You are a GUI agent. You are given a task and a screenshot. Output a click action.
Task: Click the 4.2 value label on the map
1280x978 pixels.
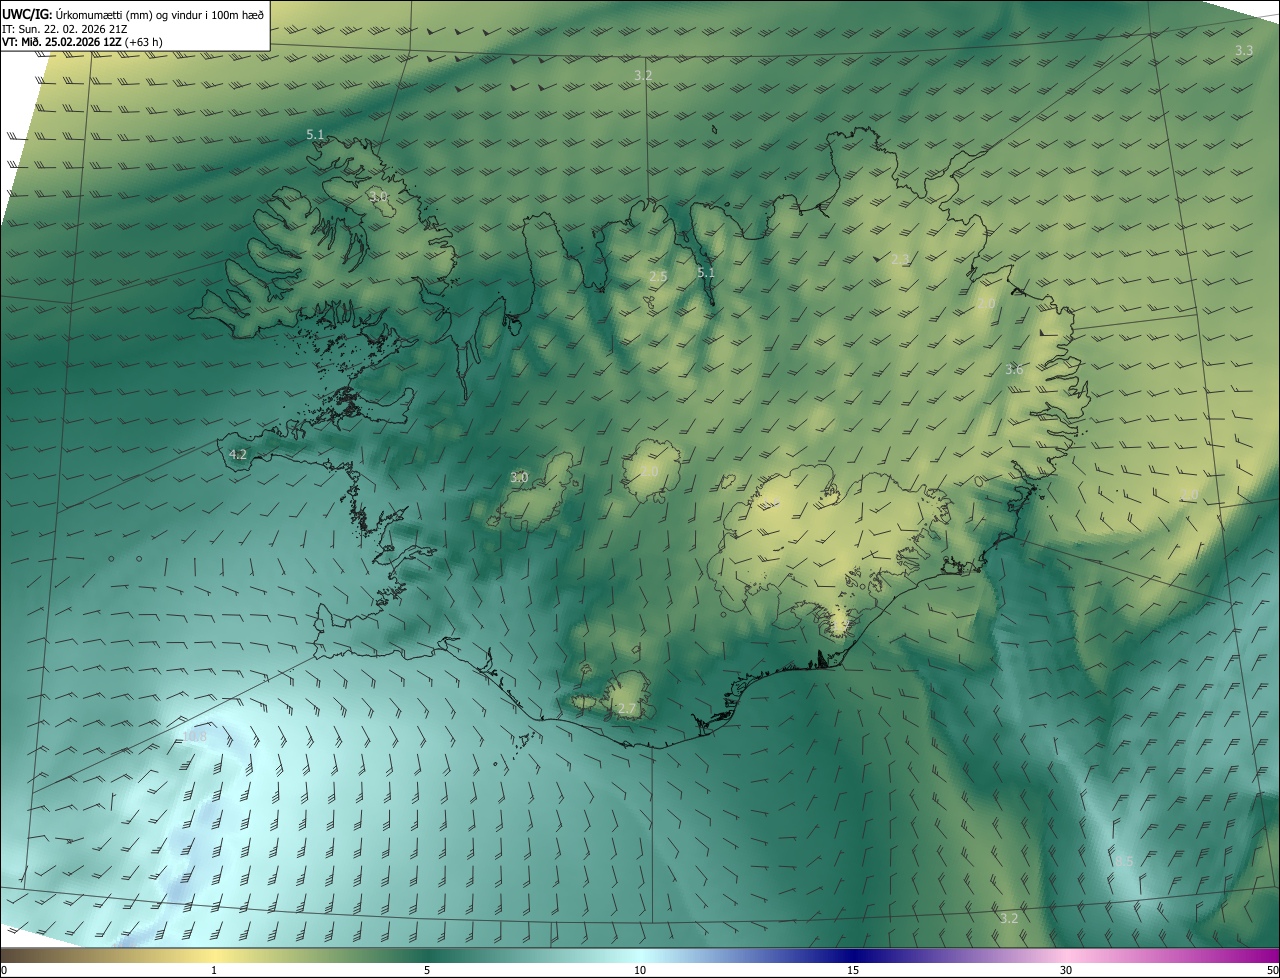(x=238, y=454)
